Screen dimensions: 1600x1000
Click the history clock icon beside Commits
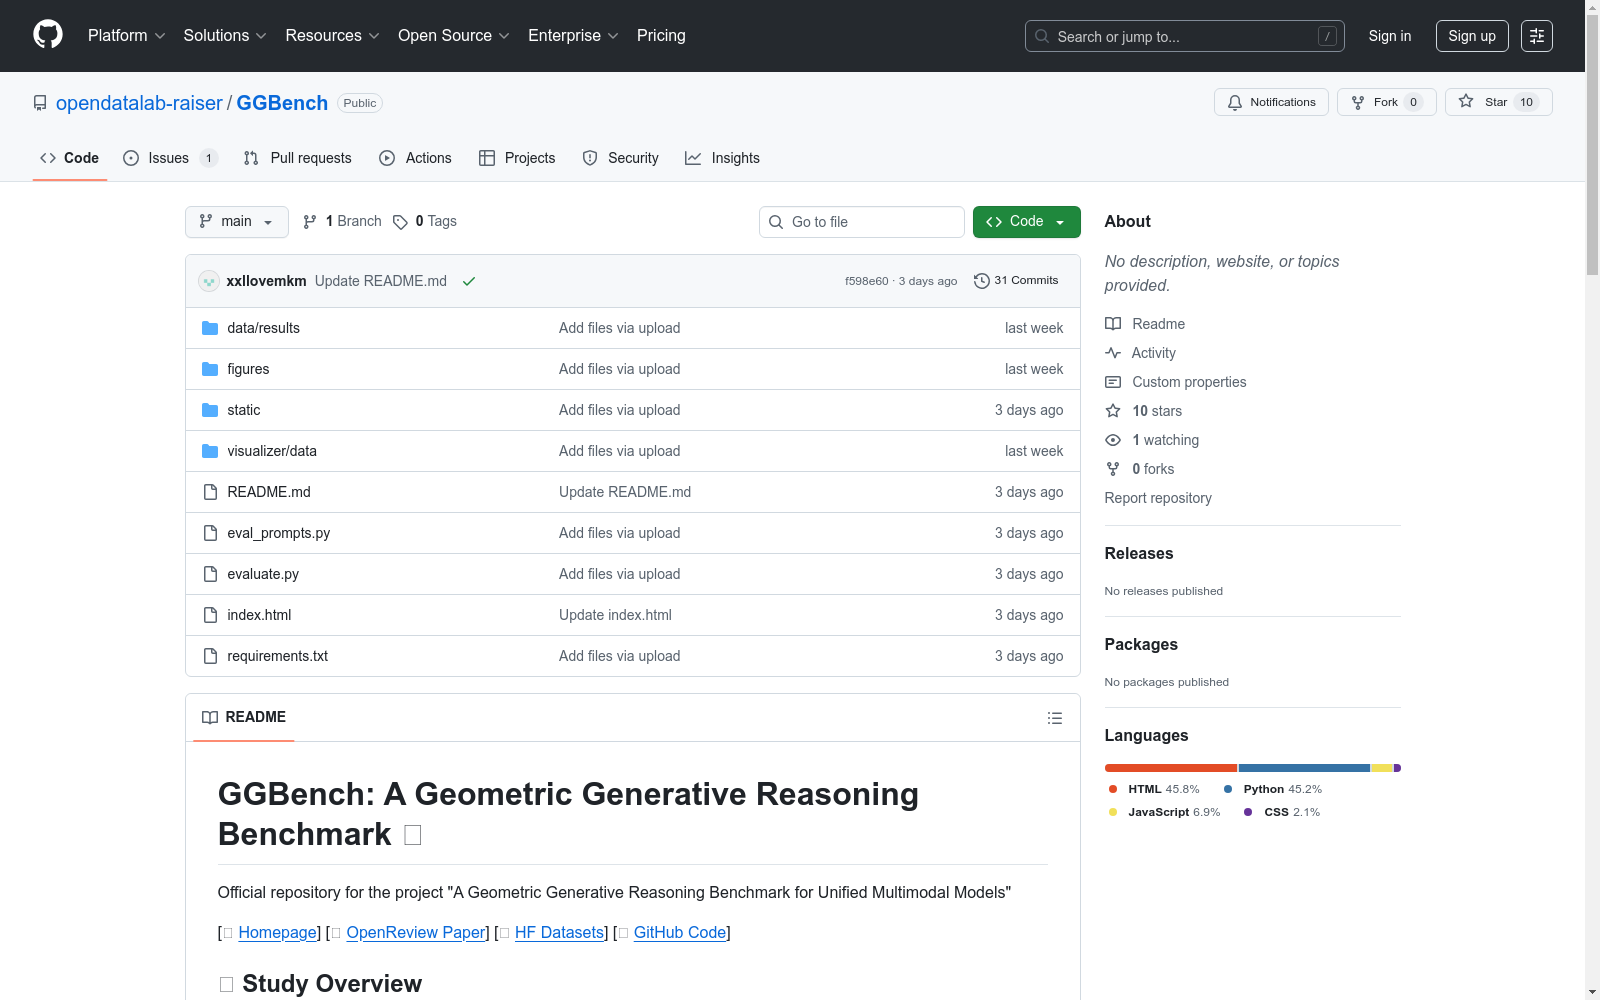click(x=982, y=281)
